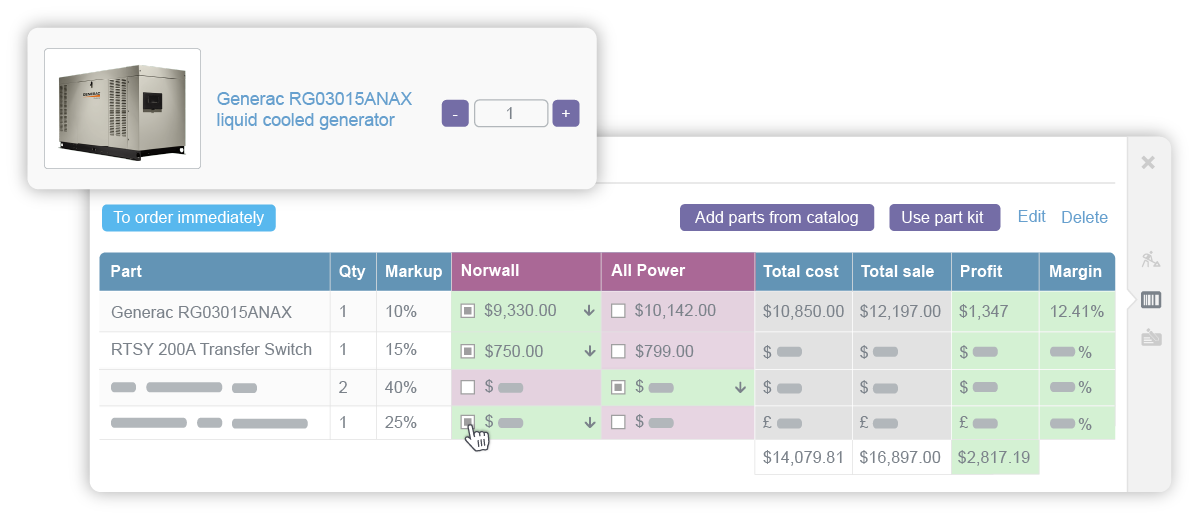This screenshot has width=1200, height=522.
Task: Click the Delete link
Action: click(1084, 218)
